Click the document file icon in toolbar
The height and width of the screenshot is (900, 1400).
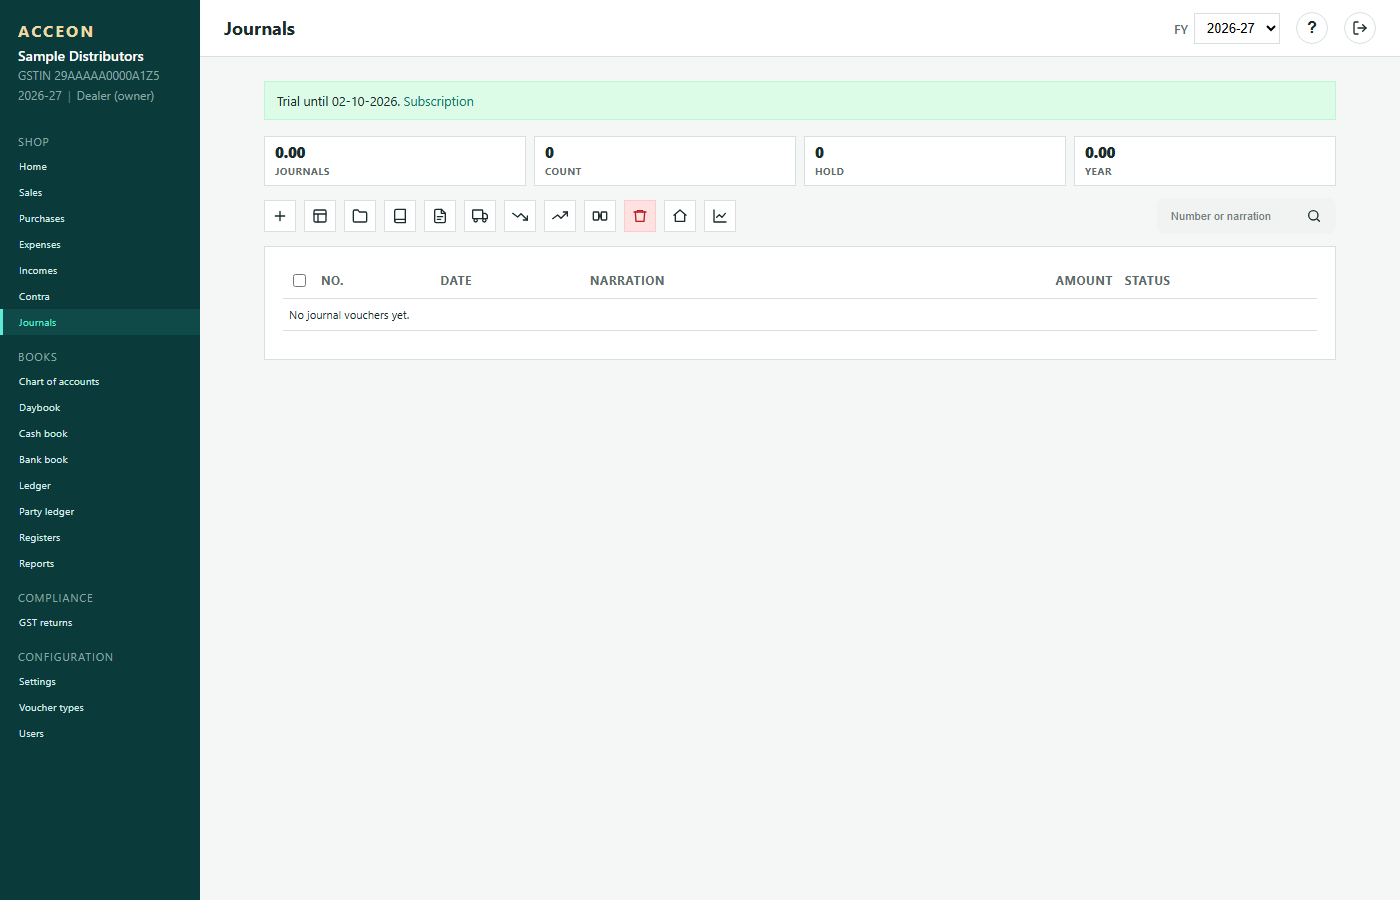pyautogui.click(x=440, y=216)
